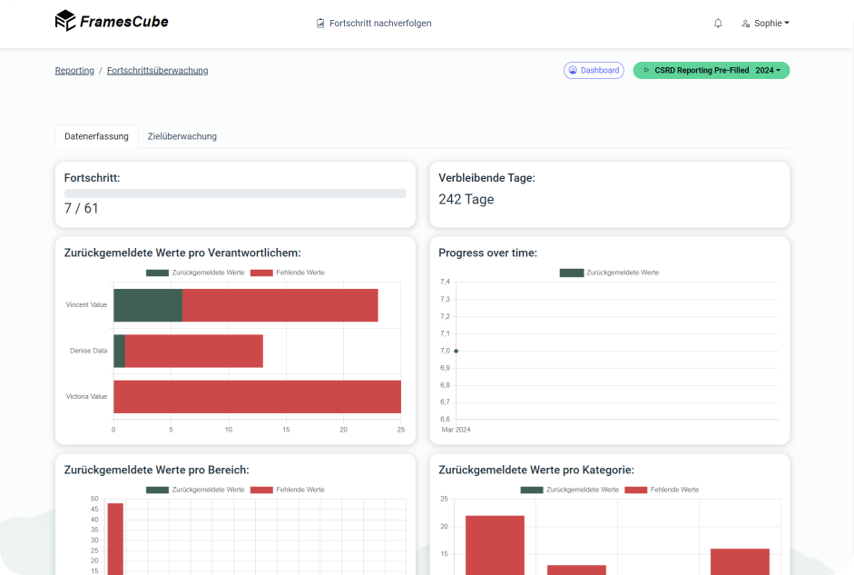Click the Fortschritt progress bar
This screenshot has width=854, height=575.
(235, 193)
